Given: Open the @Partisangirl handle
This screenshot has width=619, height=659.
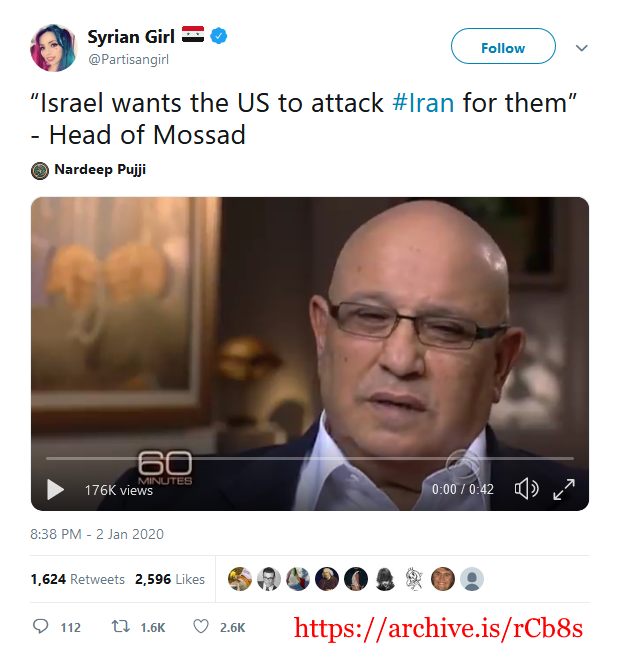Looking at the screenshot, I should tap(128, 59).
